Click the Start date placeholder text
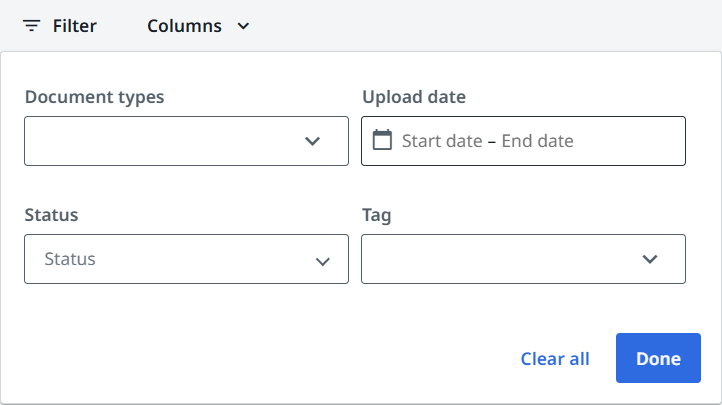The width and height of the screenshot is (722, 405). click(x=442, y=141)
